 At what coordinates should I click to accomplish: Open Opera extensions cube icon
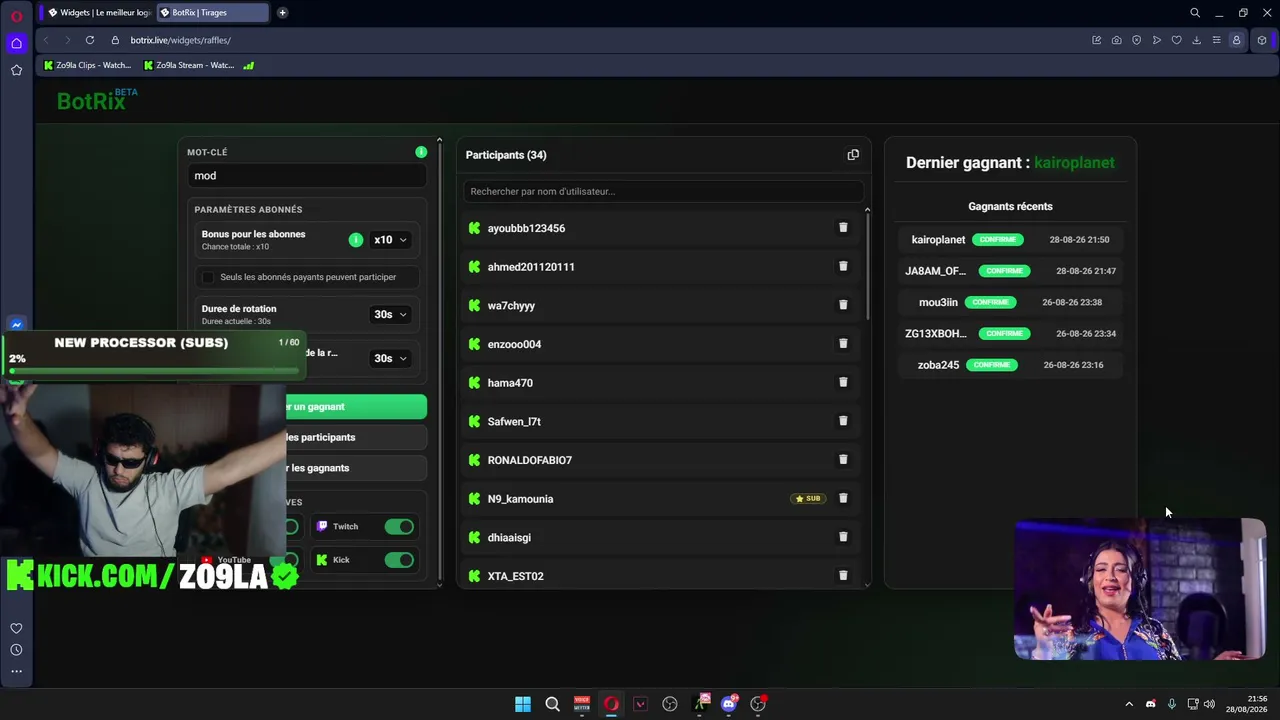pyautogui.click(x=1262, y=40)
